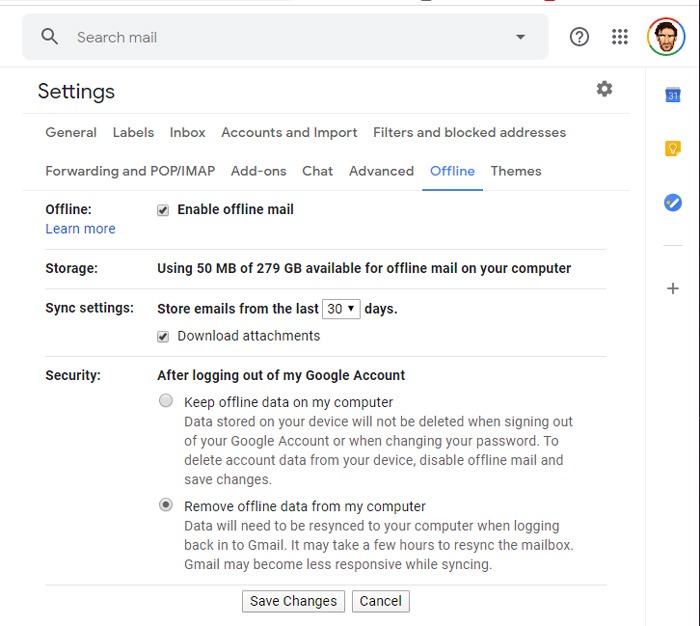Switch to the Themes tab
700x626 pixels.
tap(516, 171)
